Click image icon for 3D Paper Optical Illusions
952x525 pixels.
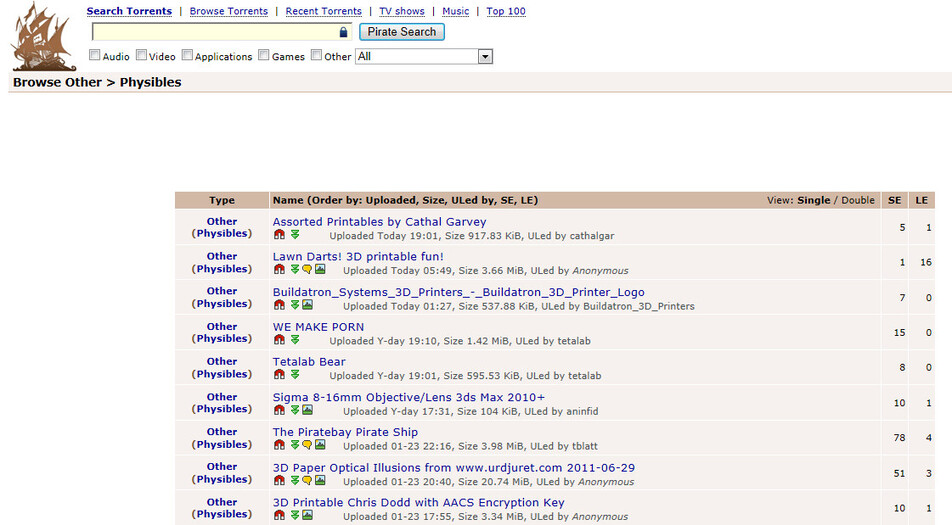point(320,480)
